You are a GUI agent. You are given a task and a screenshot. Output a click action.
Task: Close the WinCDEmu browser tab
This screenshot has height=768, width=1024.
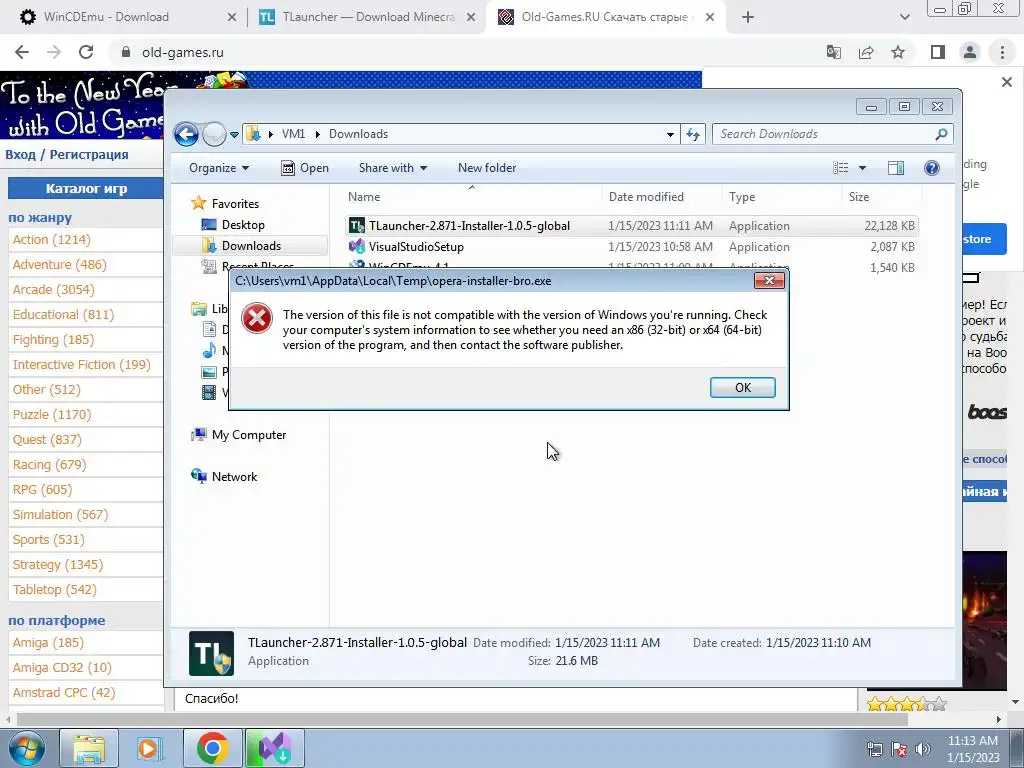click(231, 18)
